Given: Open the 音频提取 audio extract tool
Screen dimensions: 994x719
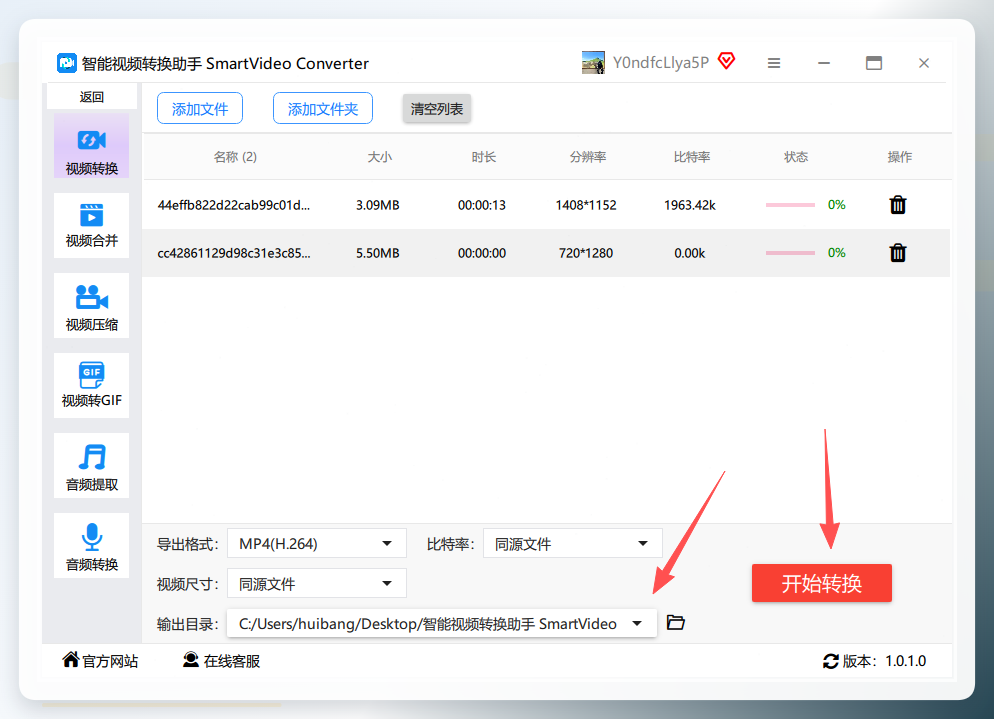Looking at the screenshot, I should [x=91, y=465].
